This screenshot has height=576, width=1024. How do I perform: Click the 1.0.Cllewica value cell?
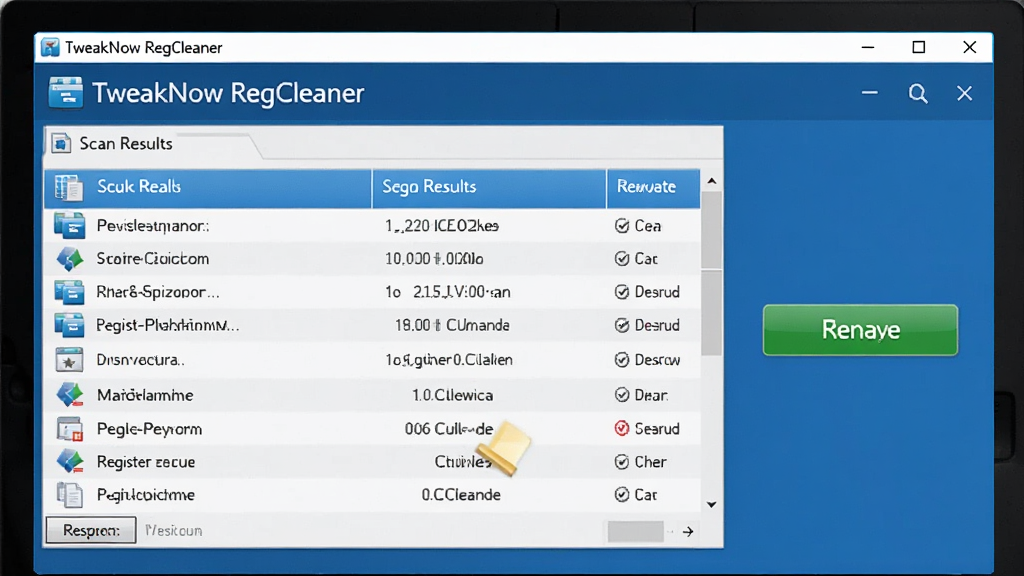[x=453, y=395]
